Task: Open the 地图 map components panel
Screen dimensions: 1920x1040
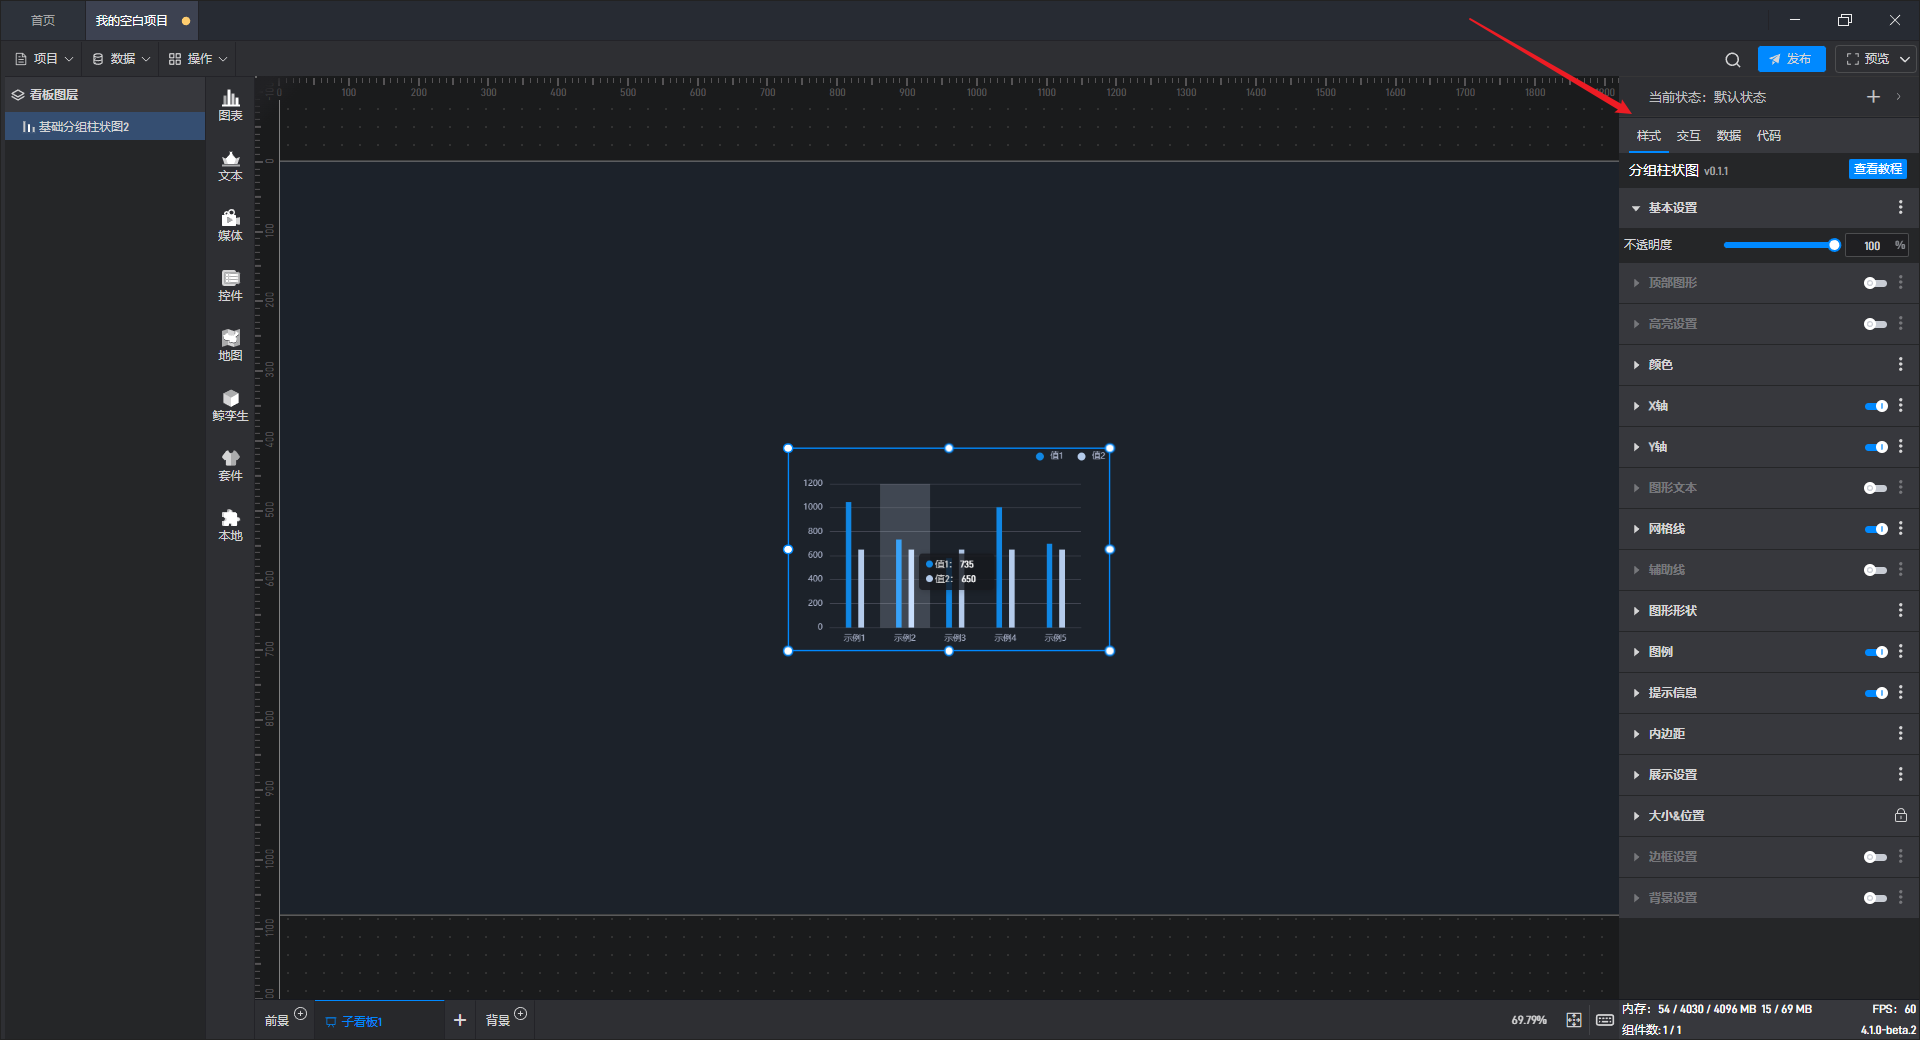Action: pyautogui.click(x=230, y=345)
